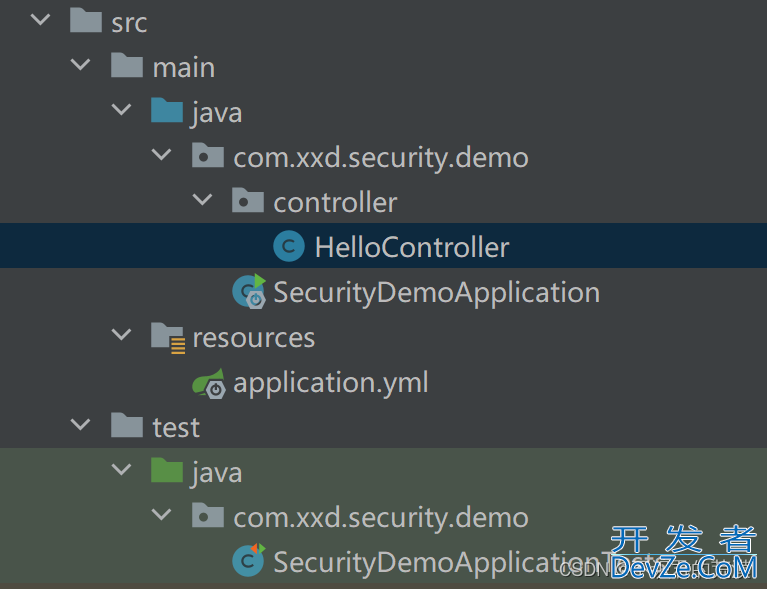Select the src label
The height and width of the screenshot is (589, 767).
[129, 23]
